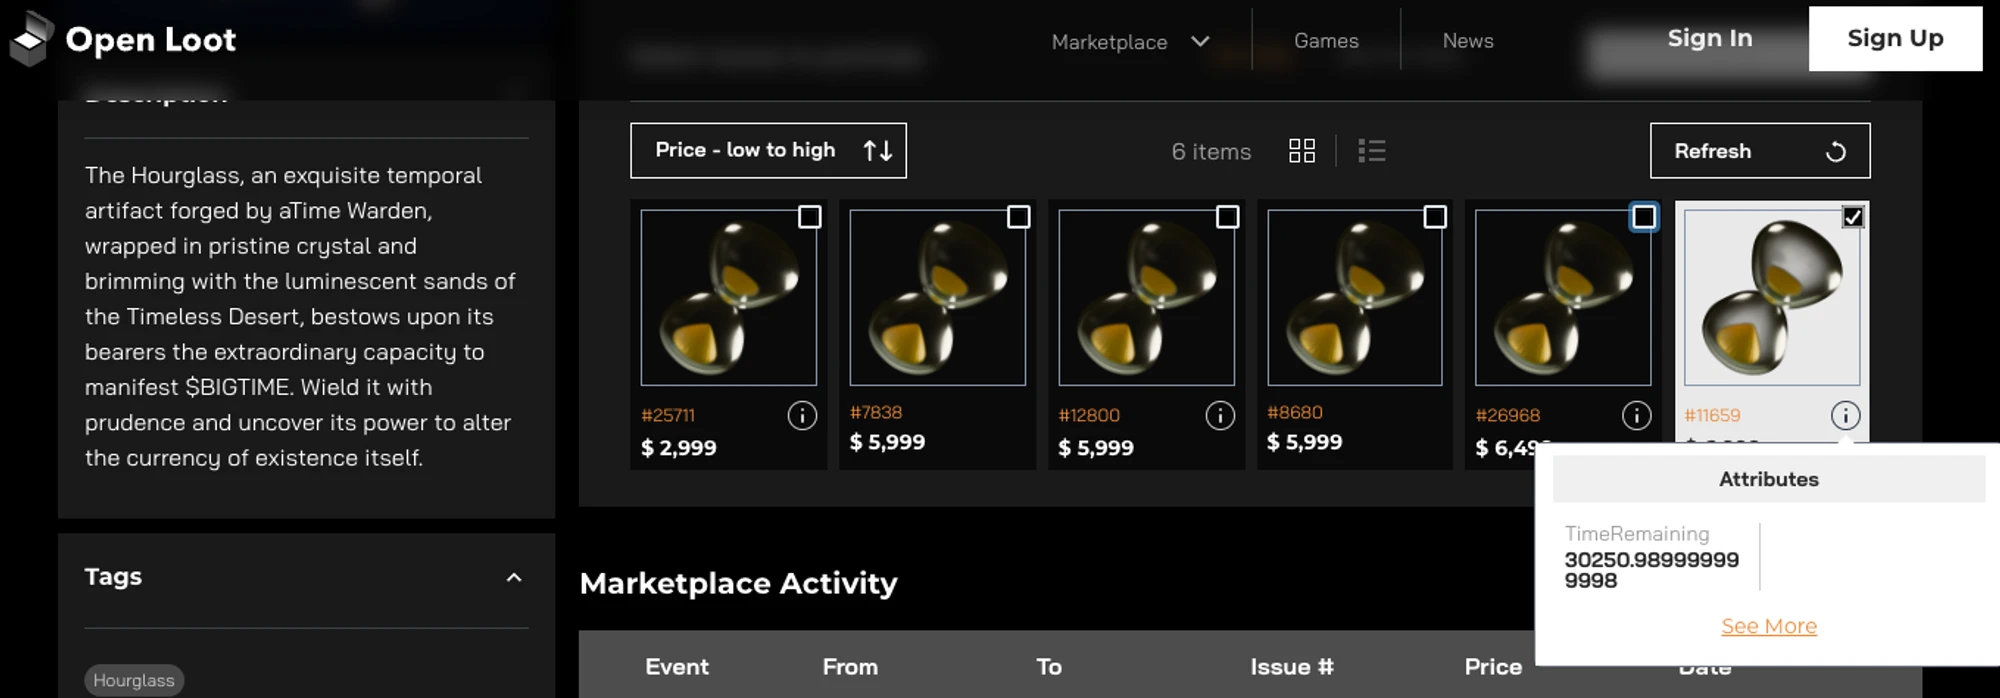Uncheck the selected hourglass #11659 checkbox
The image size is (2000, 698).
point(1852,217)
